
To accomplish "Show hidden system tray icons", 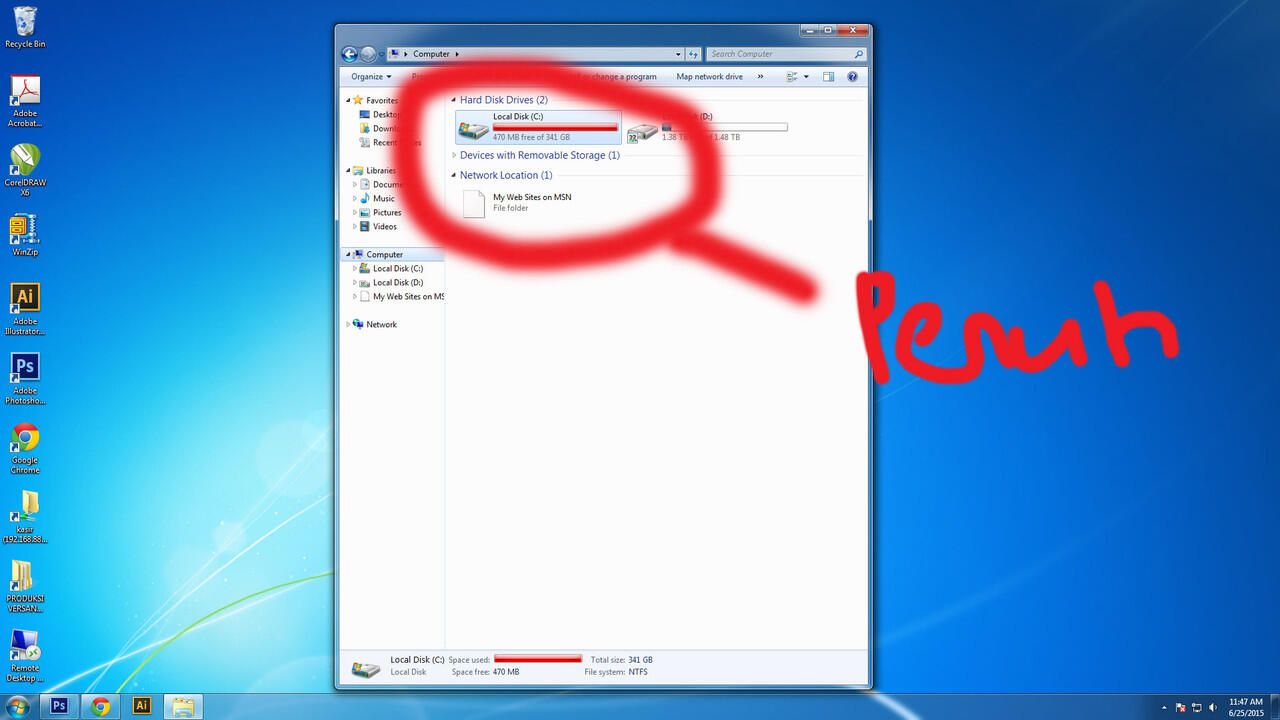I will coord(1164,707).
